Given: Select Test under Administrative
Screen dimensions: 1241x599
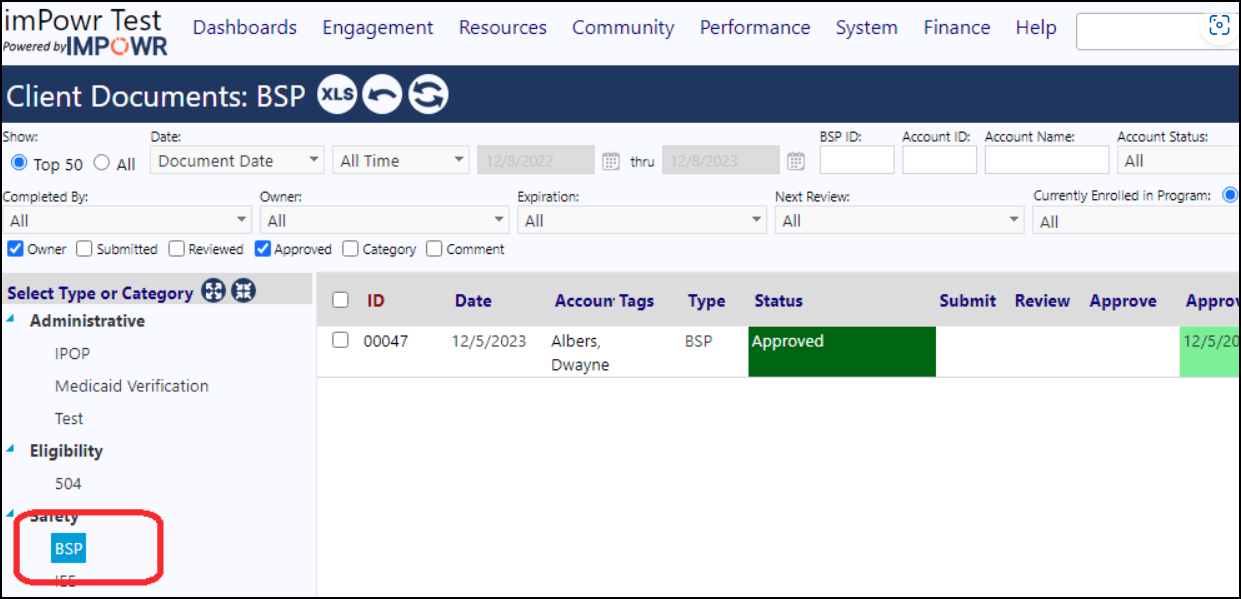Looking at the screenshot, I should pyautogui.click(x=69, y=418).
